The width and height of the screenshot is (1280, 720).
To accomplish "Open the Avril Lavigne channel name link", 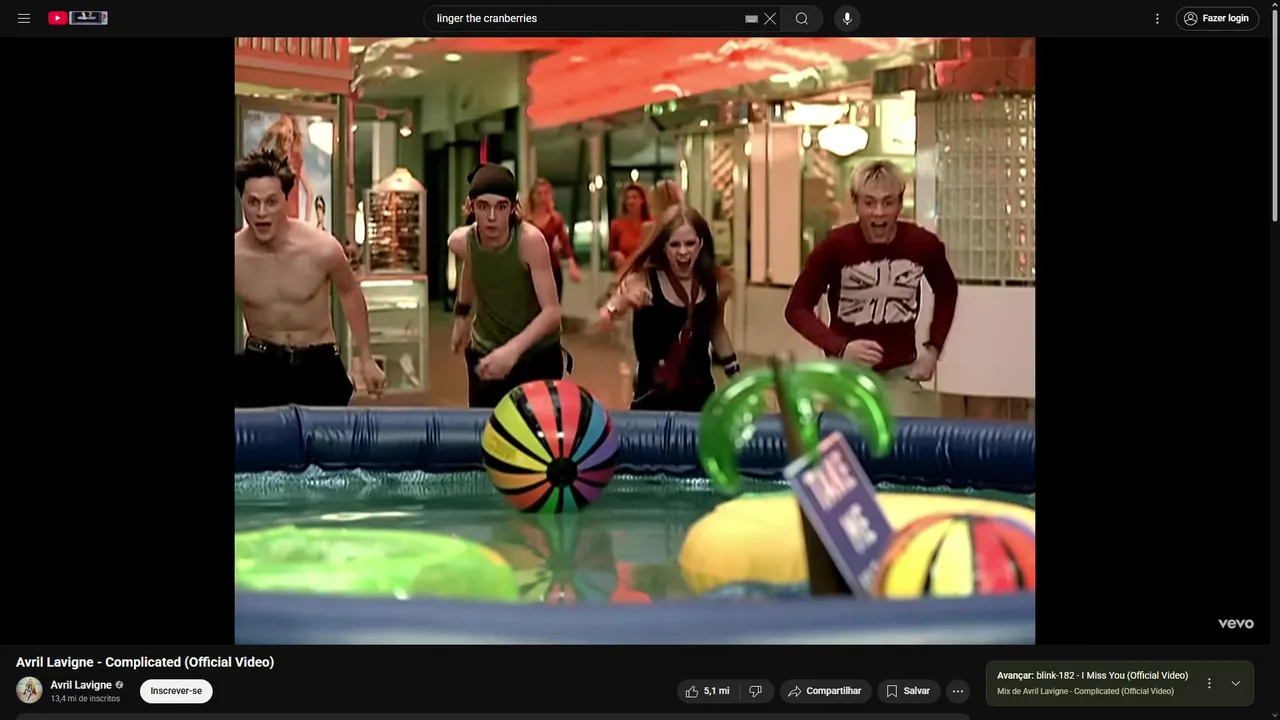I will 81,685.
